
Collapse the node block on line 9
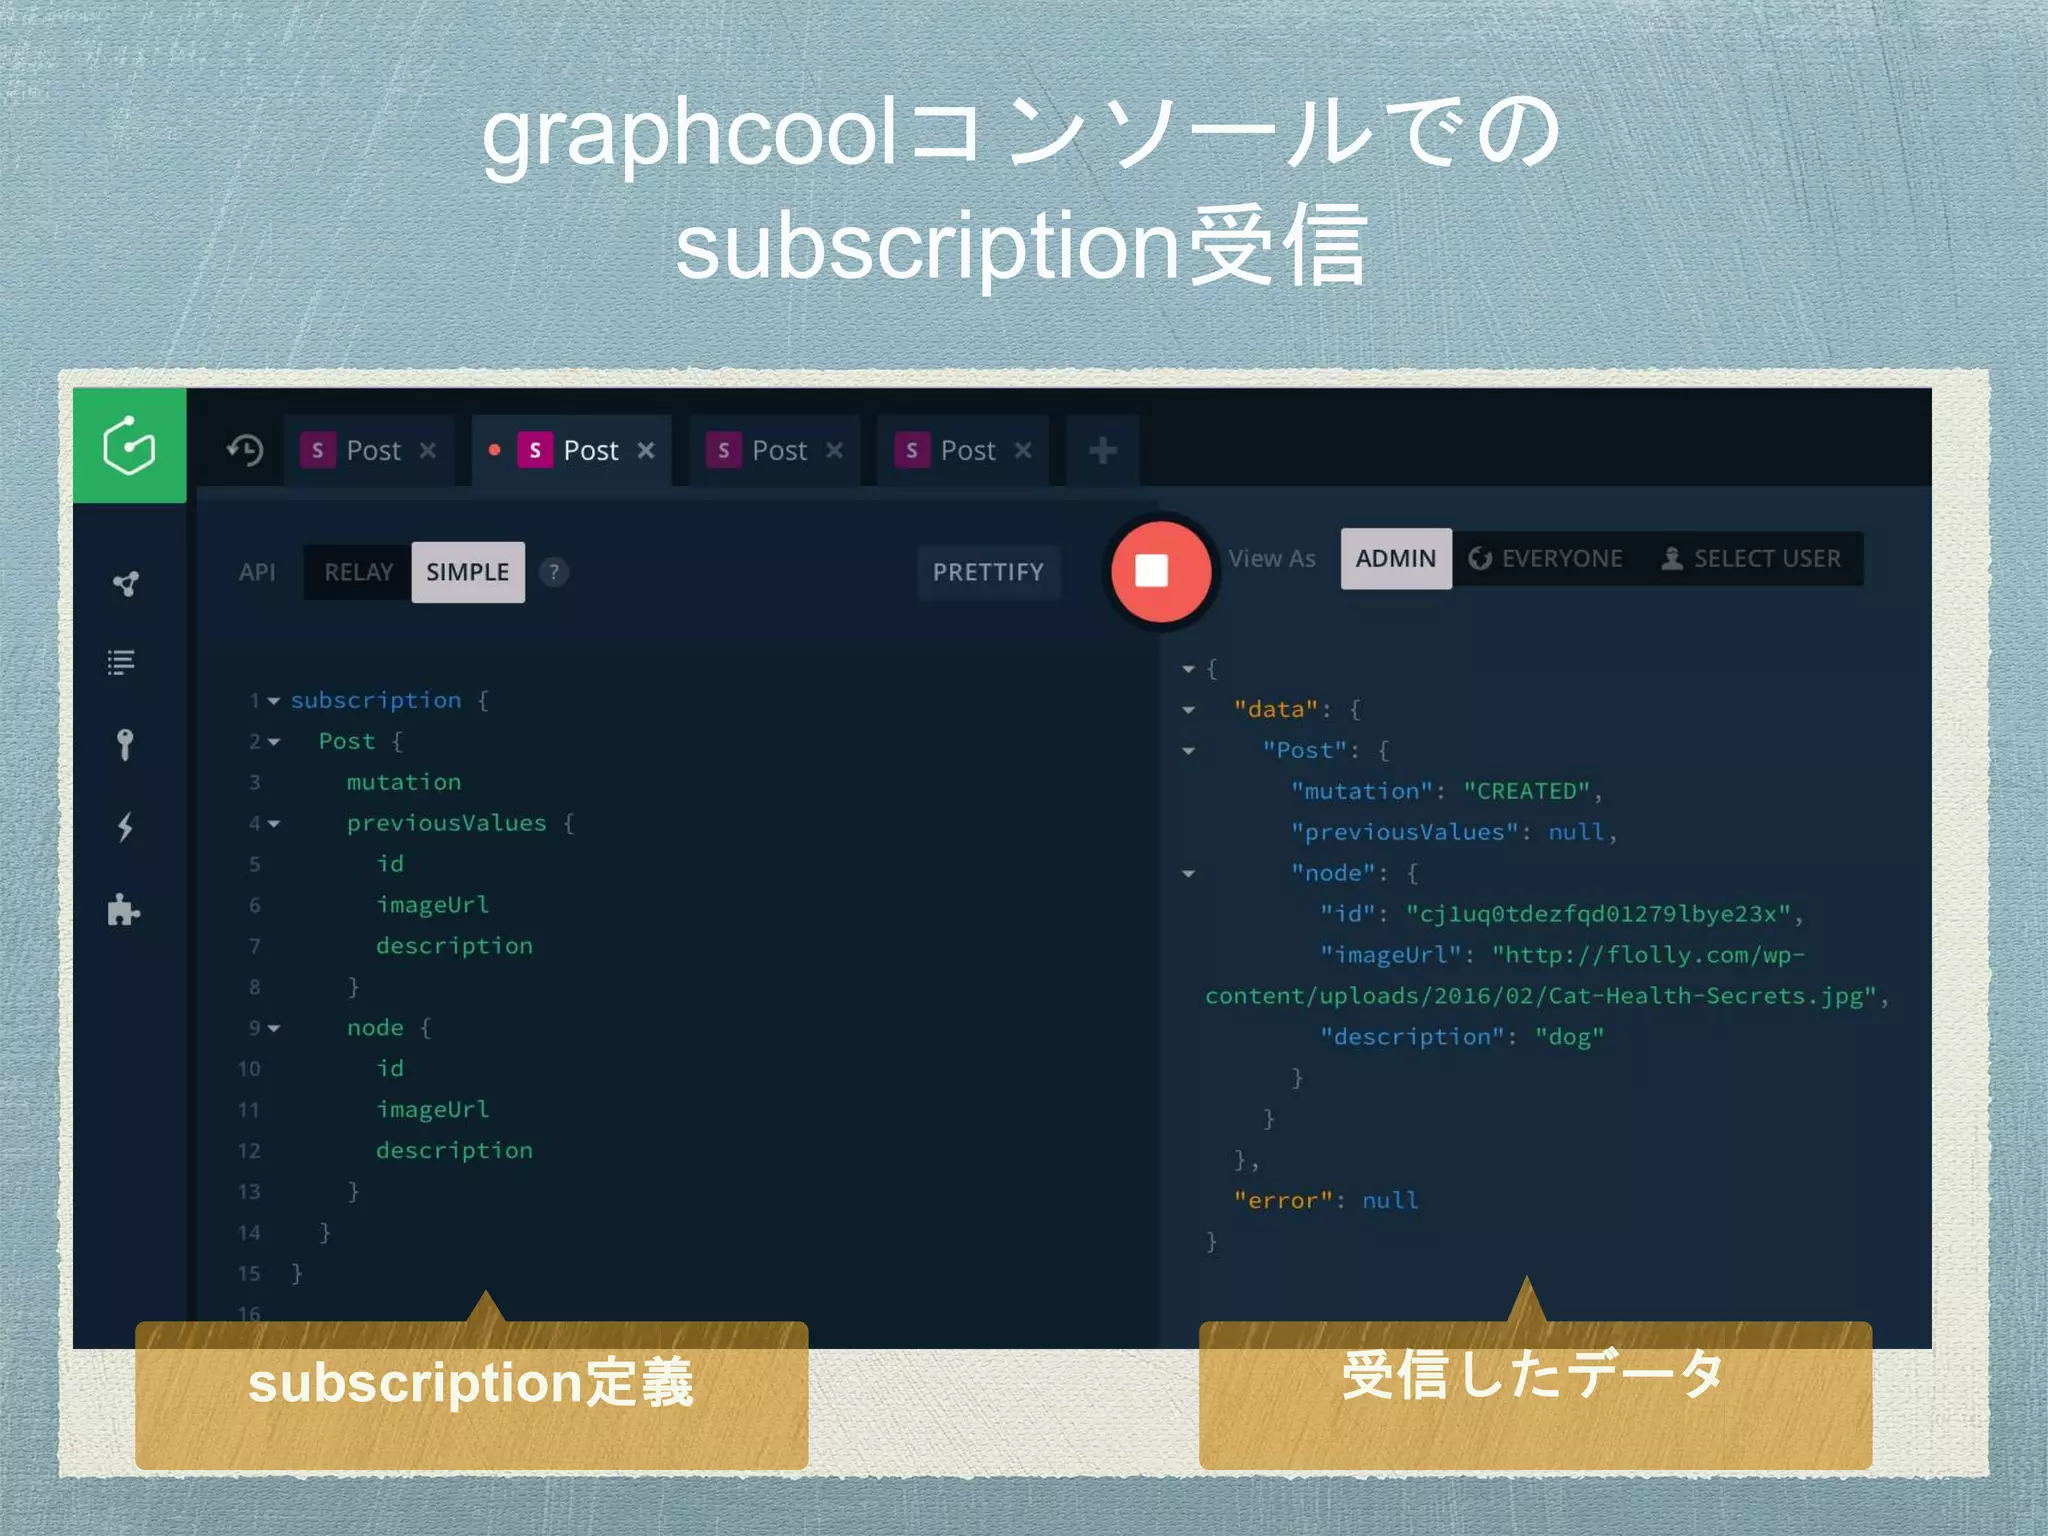tap(273, 1028)
